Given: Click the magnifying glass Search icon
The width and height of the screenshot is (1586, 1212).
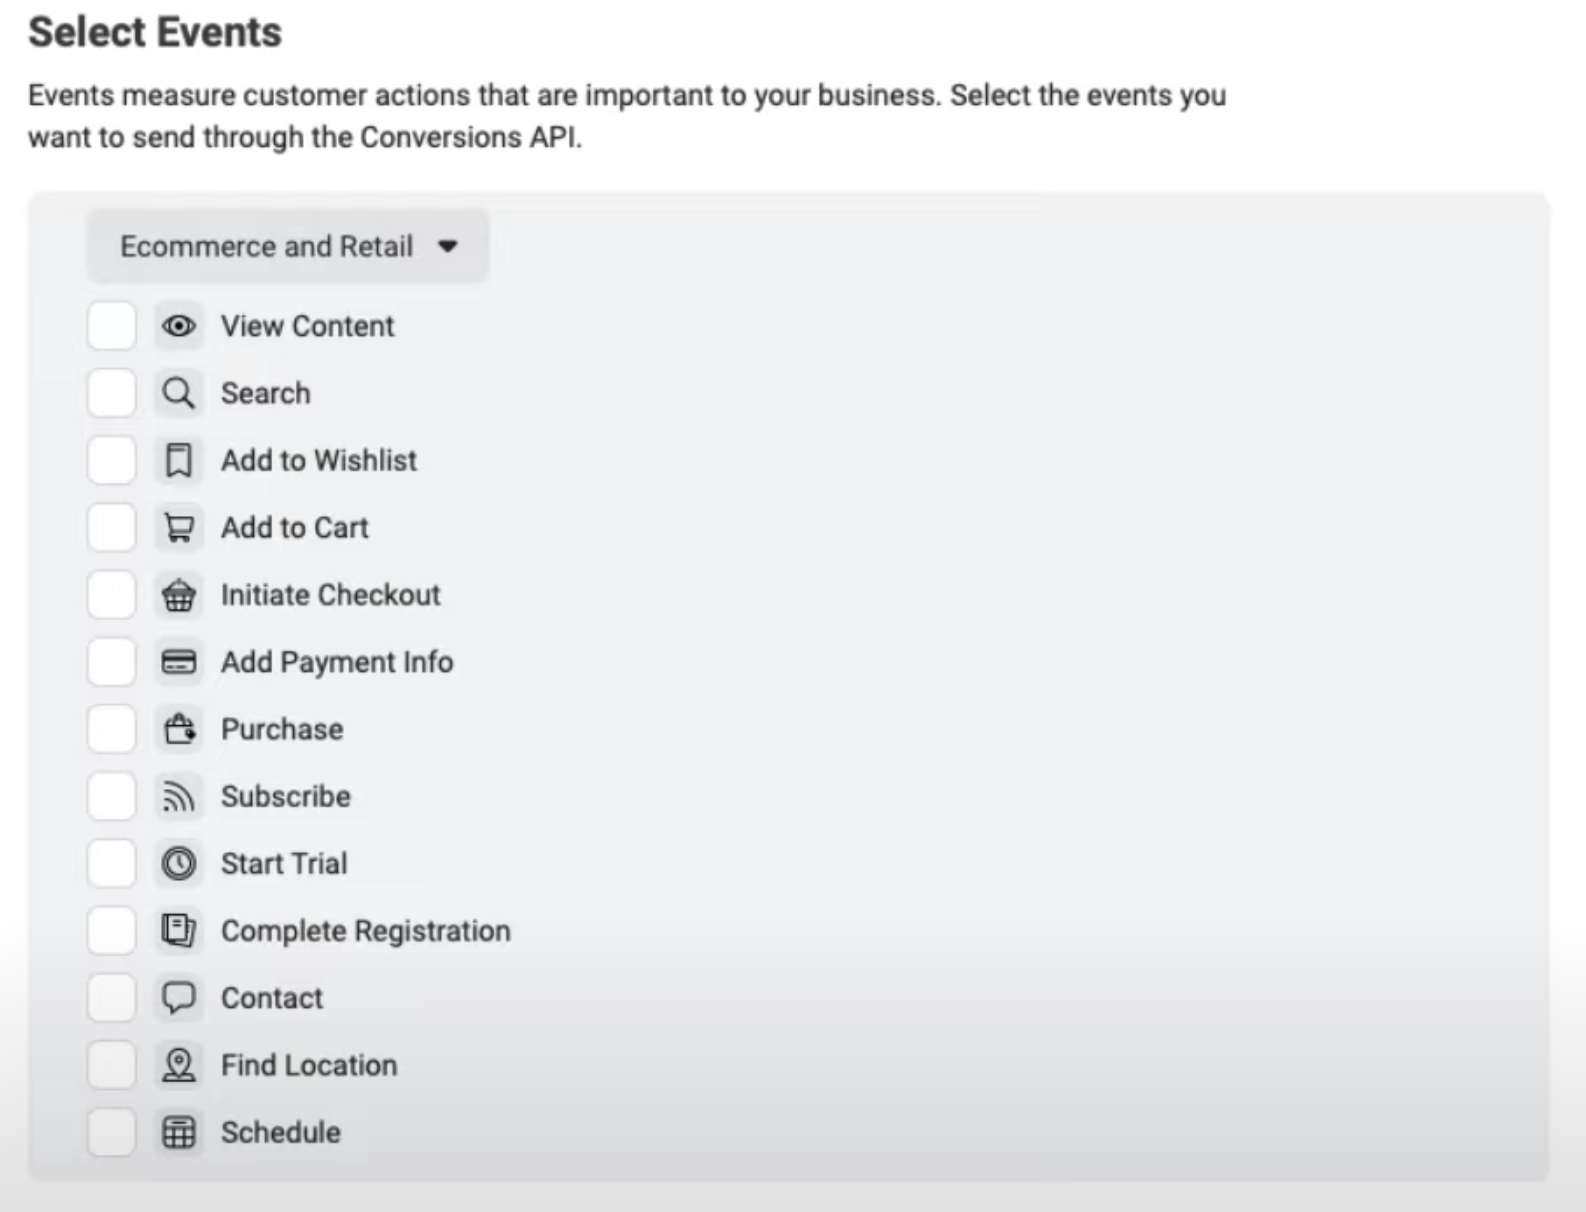Looking at the screenshot, I should 179,393.
